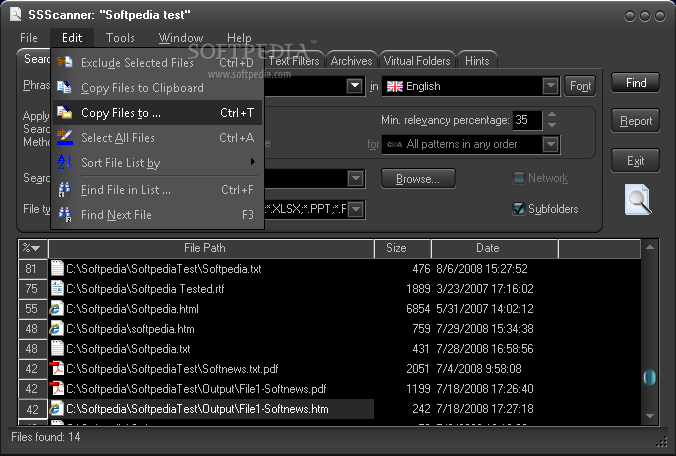Click Files found: 14 status text
Screen dimensions: 676x456
coord(46,437)
